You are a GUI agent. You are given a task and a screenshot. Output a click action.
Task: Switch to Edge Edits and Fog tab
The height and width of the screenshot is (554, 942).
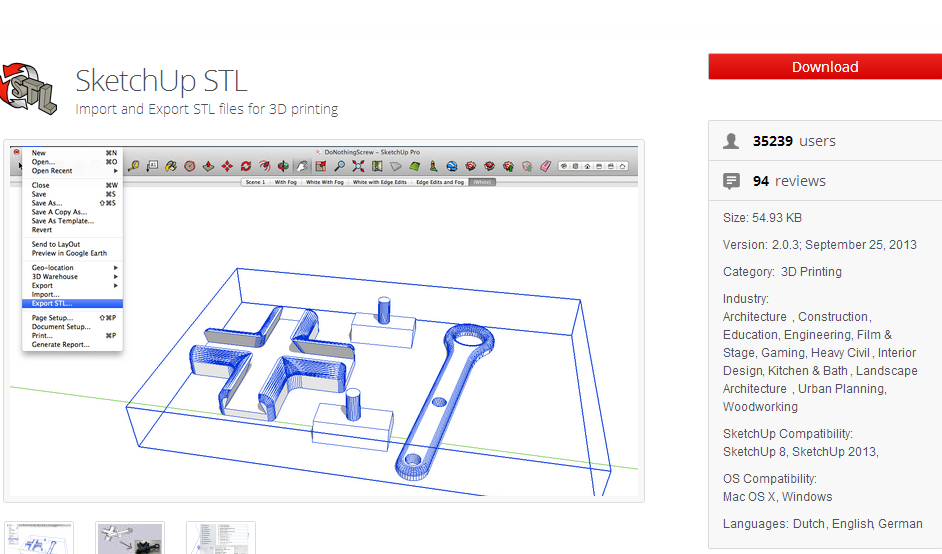(440, 182)
